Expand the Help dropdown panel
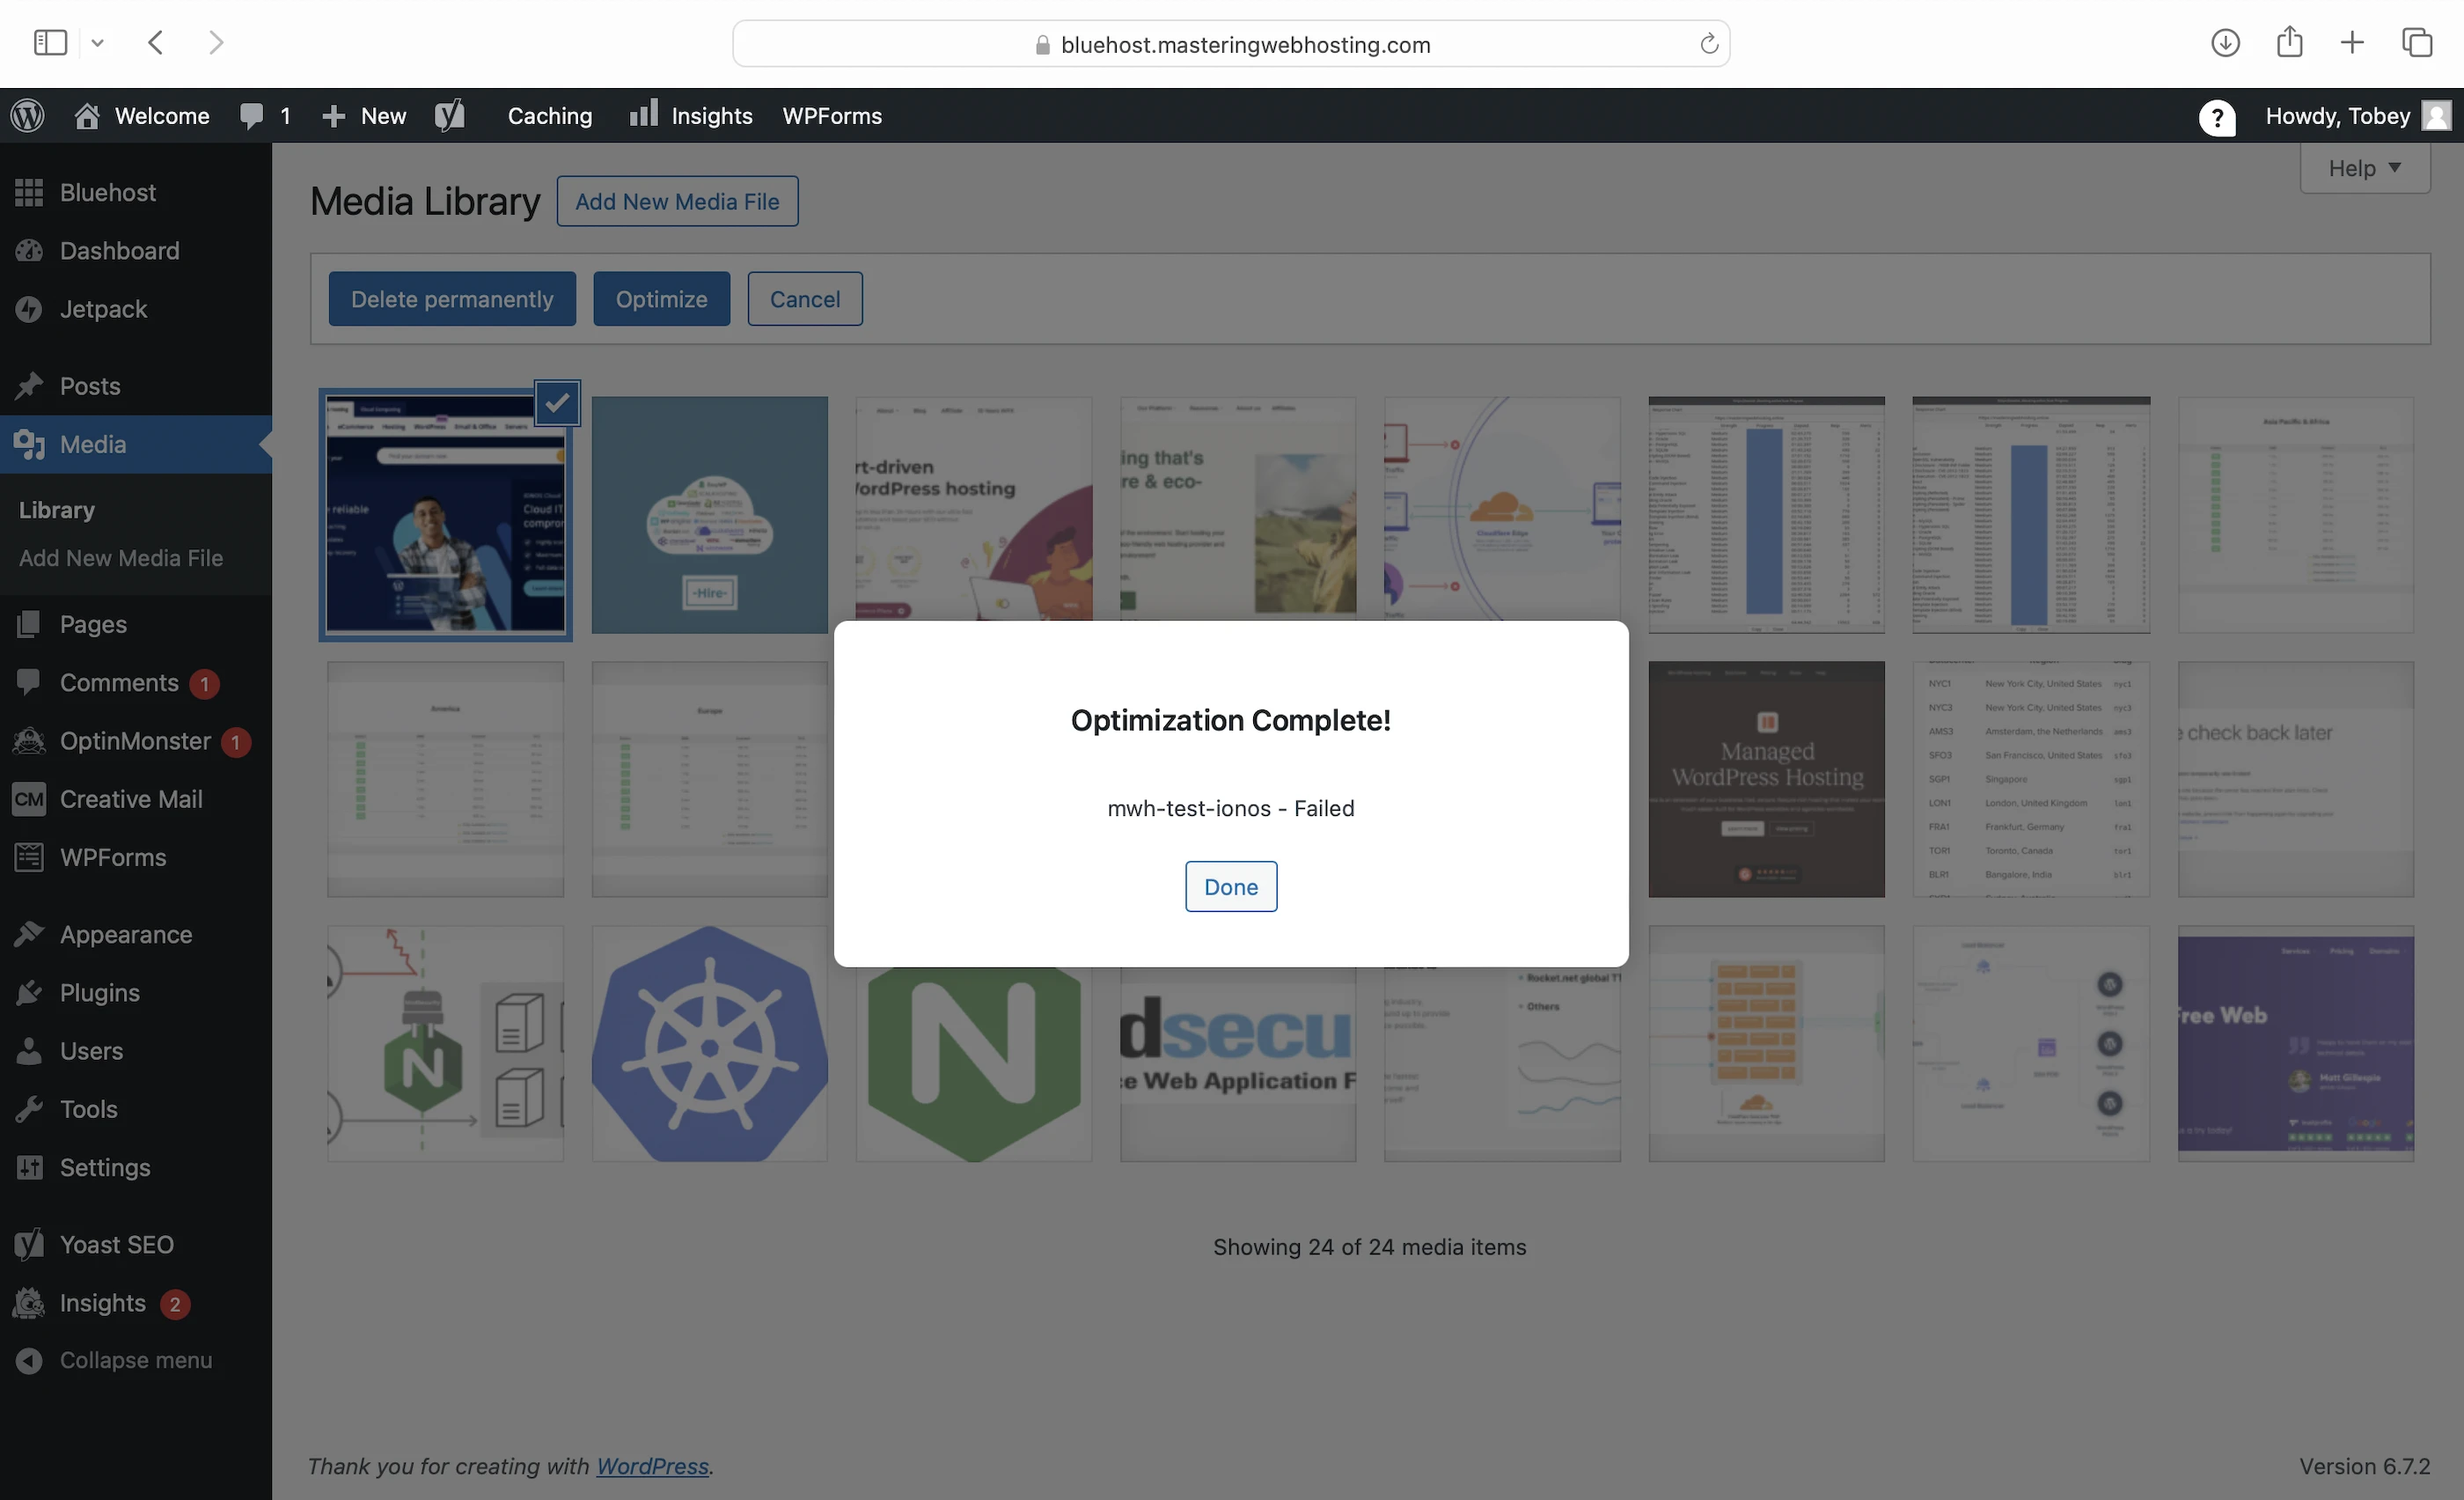Screen dimensions: 2464x1500 pyautogui.click(x=2364, y=168)
